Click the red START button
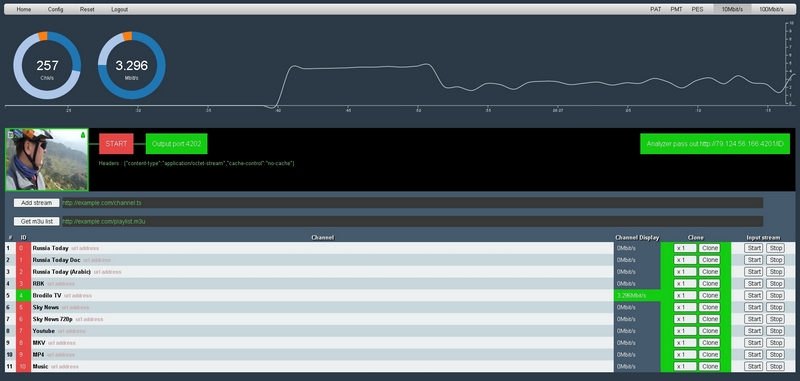 pyautogui.click(x=116, y=144)
